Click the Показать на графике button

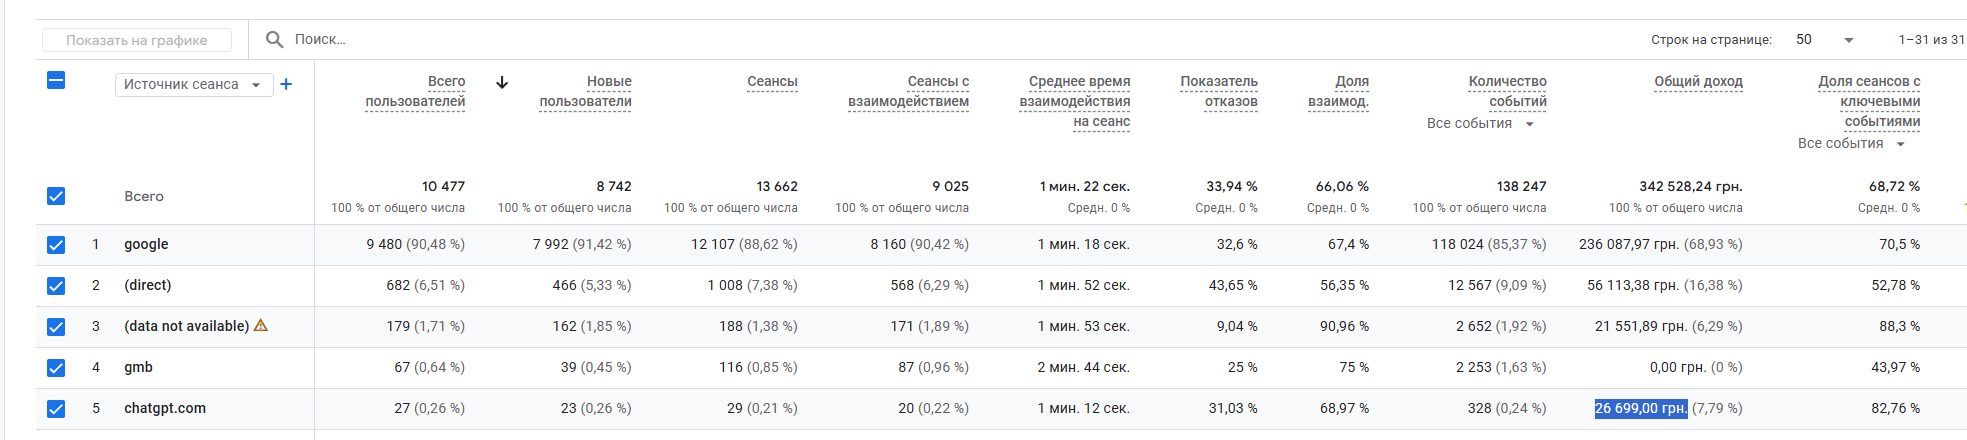click(137, 40)
